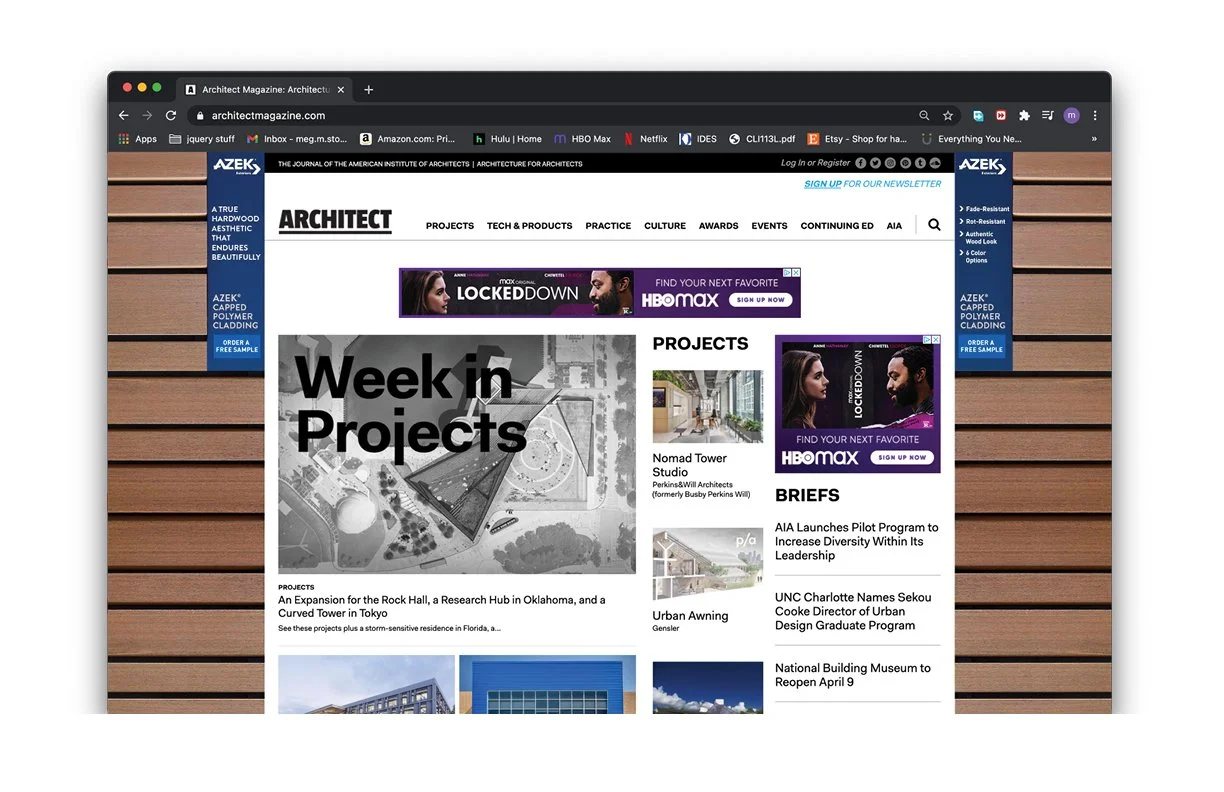The image size is (1224, 792).
Task: Click the 'Urban Awning' project title
Action: coord(690,616)
